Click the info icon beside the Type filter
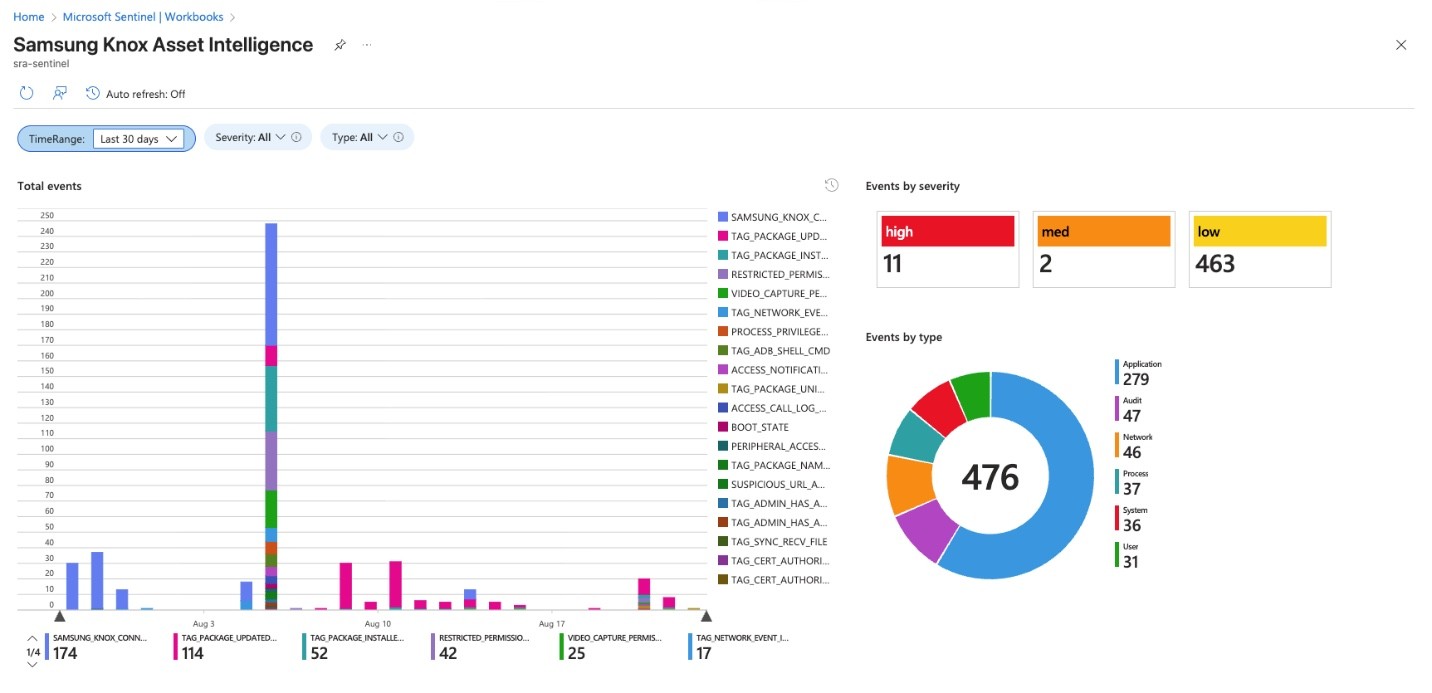 [x=398, y=137]
